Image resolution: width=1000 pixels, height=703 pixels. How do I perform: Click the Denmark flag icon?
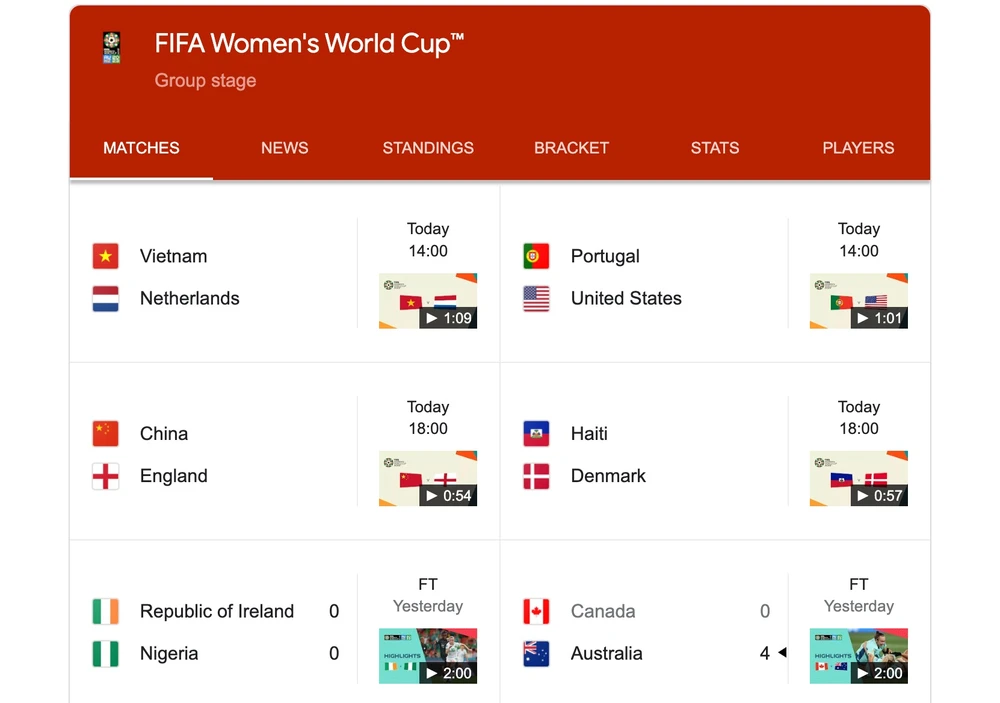[x=536, y=476]
